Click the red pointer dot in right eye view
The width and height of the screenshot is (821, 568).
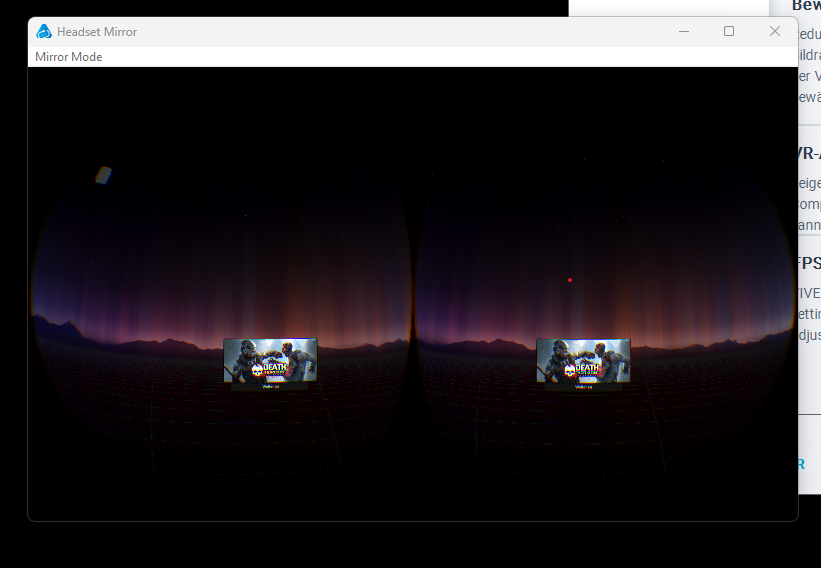click(x=570, y=280)
